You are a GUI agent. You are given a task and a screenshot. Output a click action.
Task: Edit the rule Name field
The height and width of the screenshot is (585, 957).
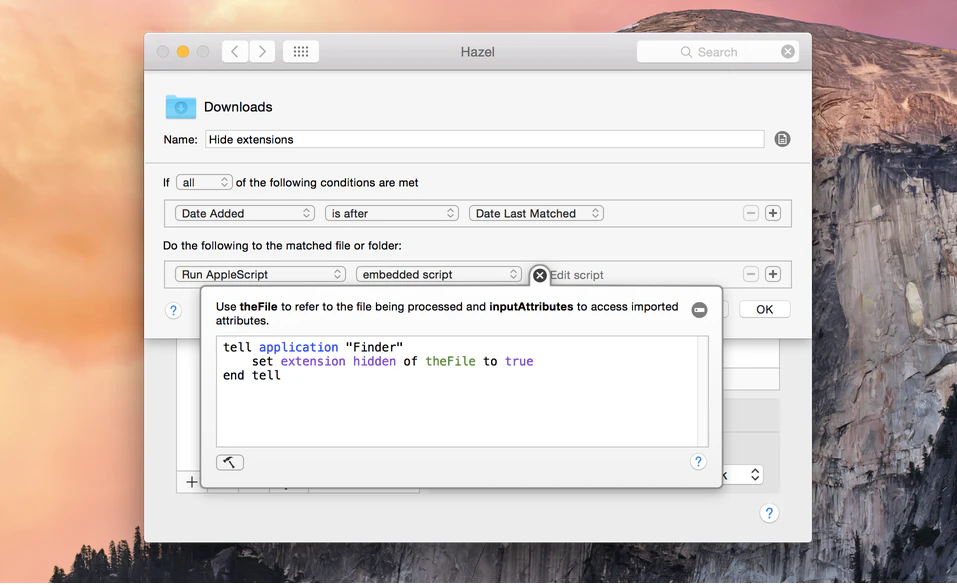click(485, 139)
